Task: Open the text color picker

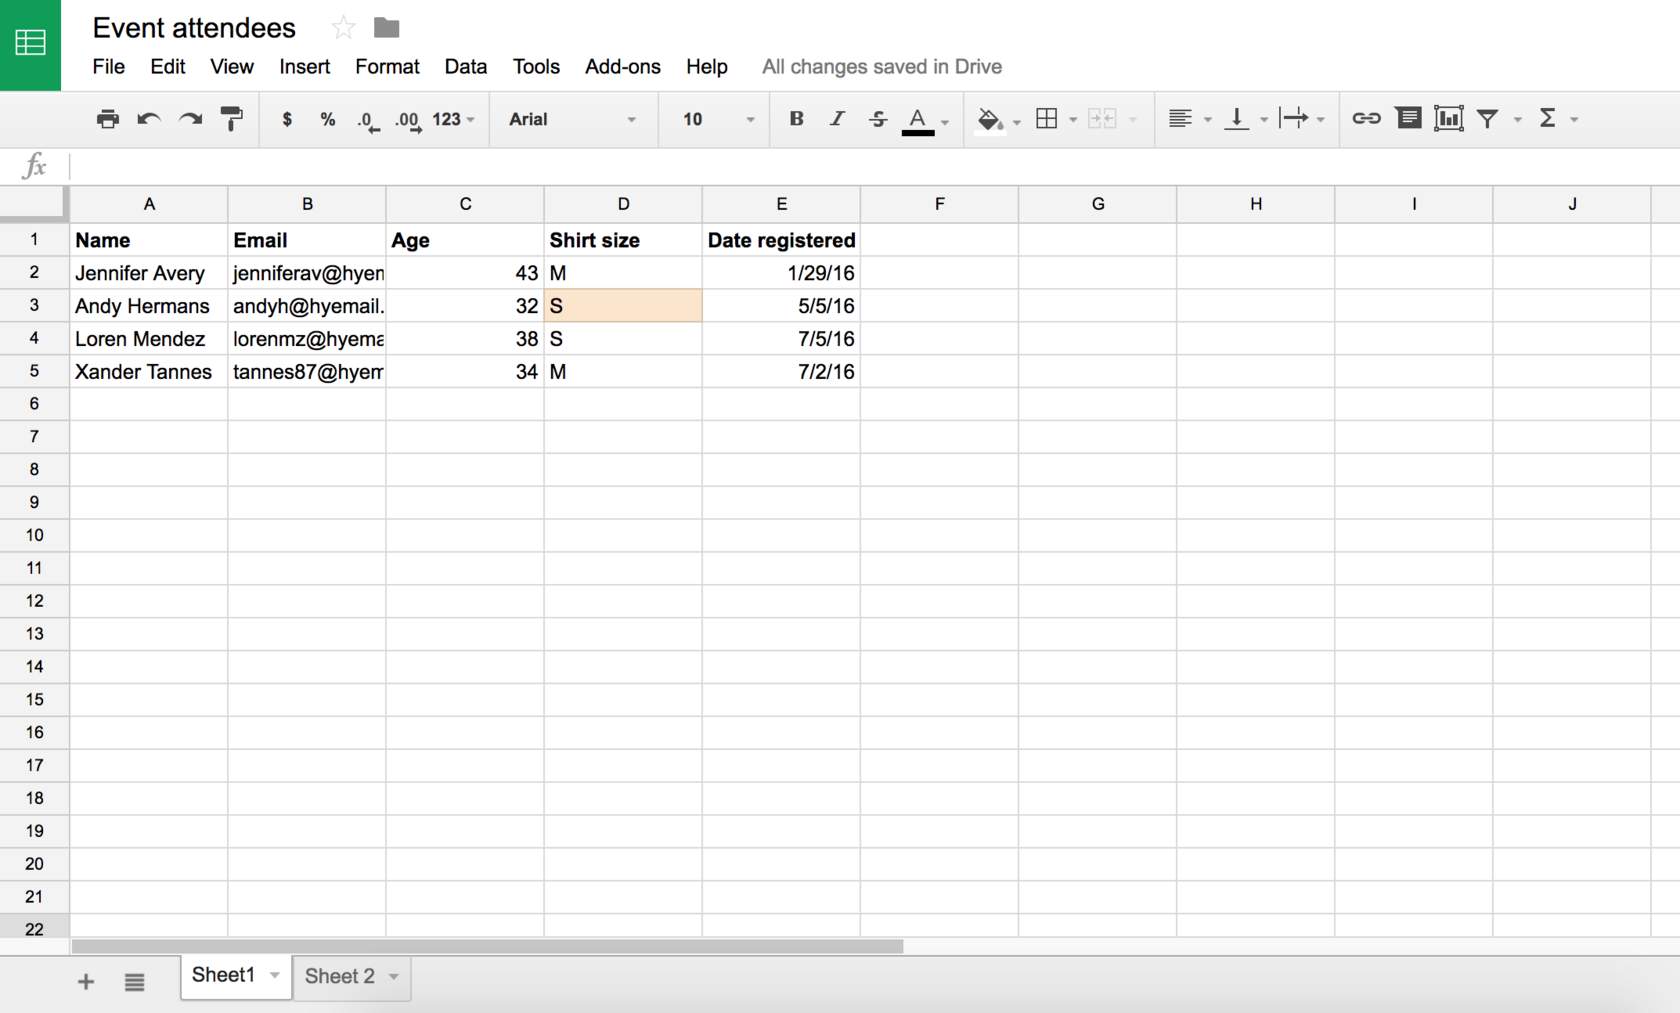Action: (917, 119)
